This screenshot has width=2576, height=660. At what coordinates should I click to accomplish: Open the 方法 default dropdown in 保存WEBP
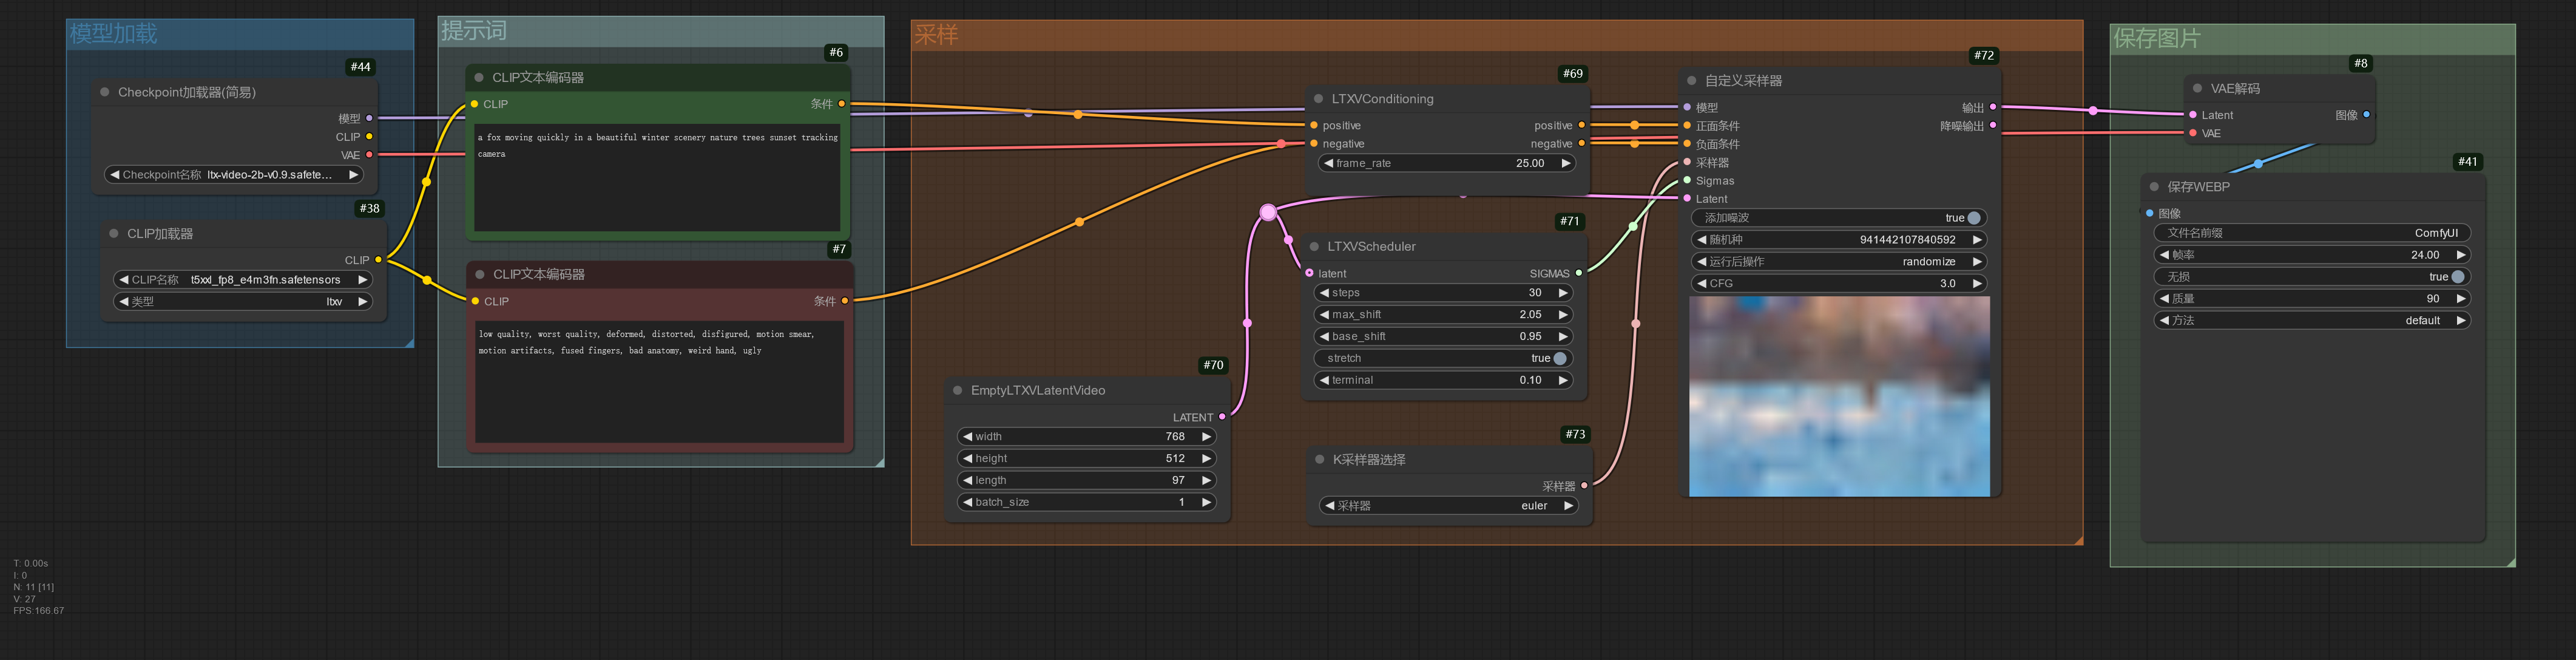pos(2311,321)
